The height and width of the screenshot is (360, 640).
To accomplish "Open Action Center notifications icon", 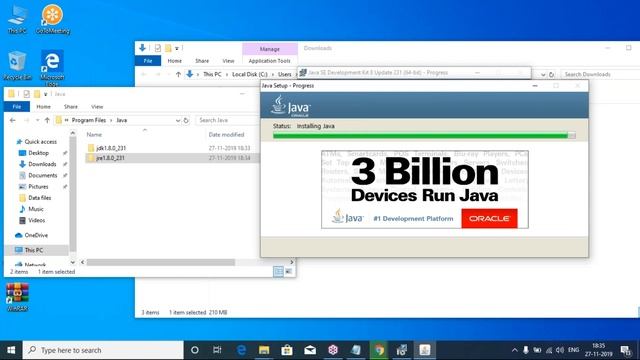I will tap(626, 350).
